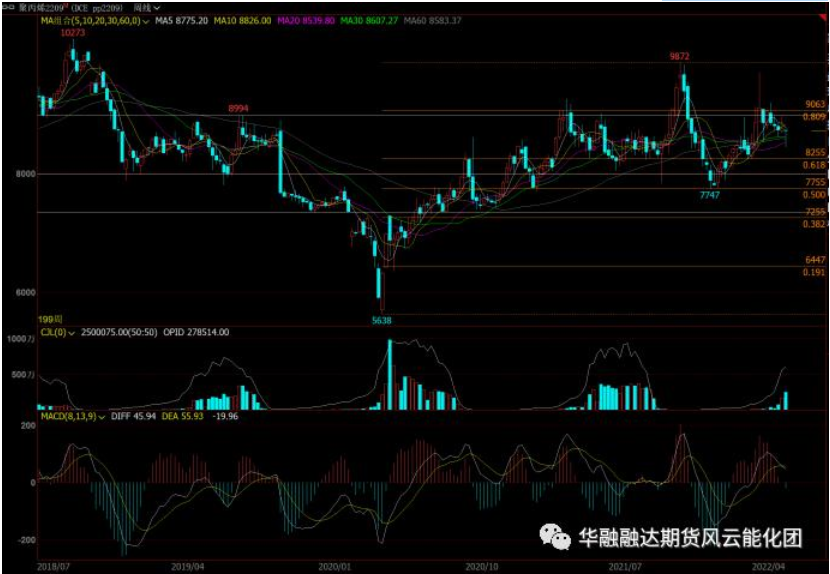Click the 500万 volume axis label
Image resolution: width=830 pixels, height=574 pixels.
(x=22, y=375)
